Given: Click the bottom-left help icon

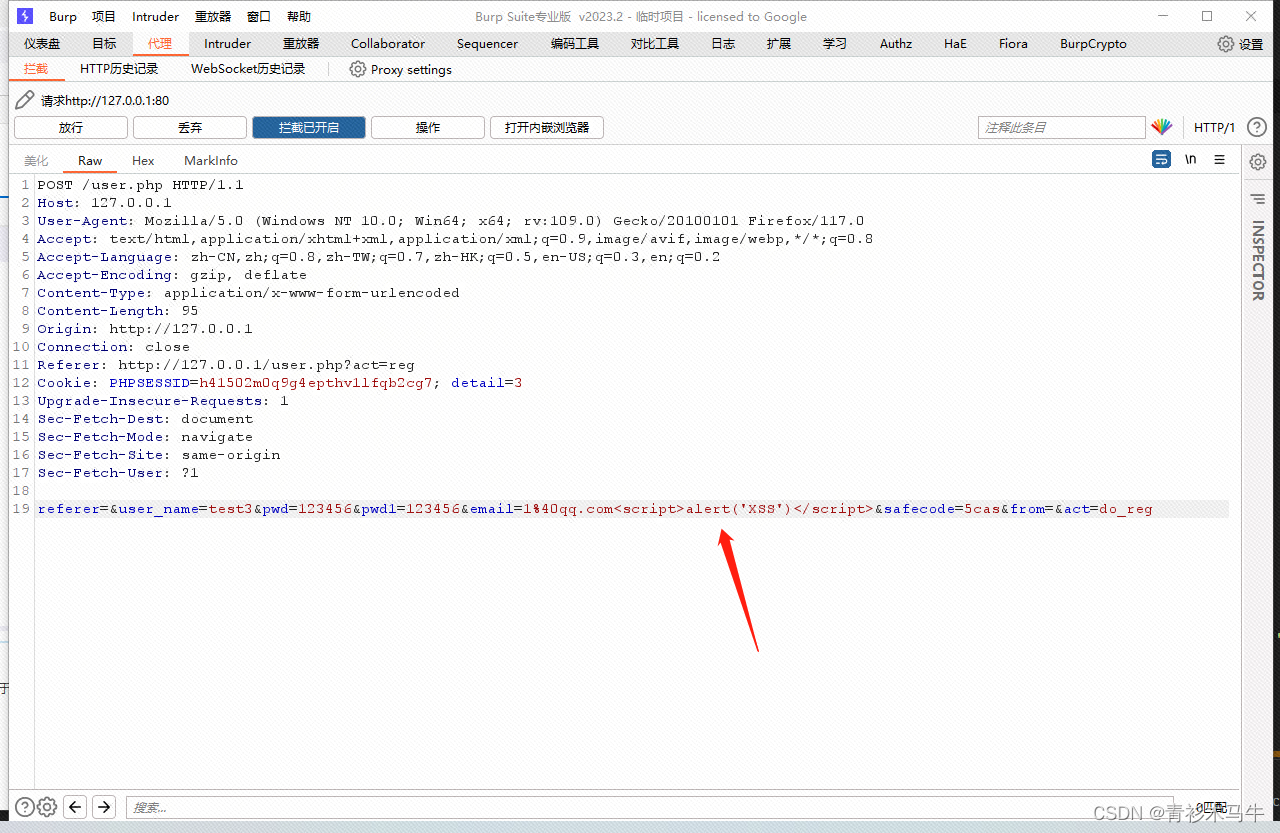Looking at the screenshot, I should (24, 806).
